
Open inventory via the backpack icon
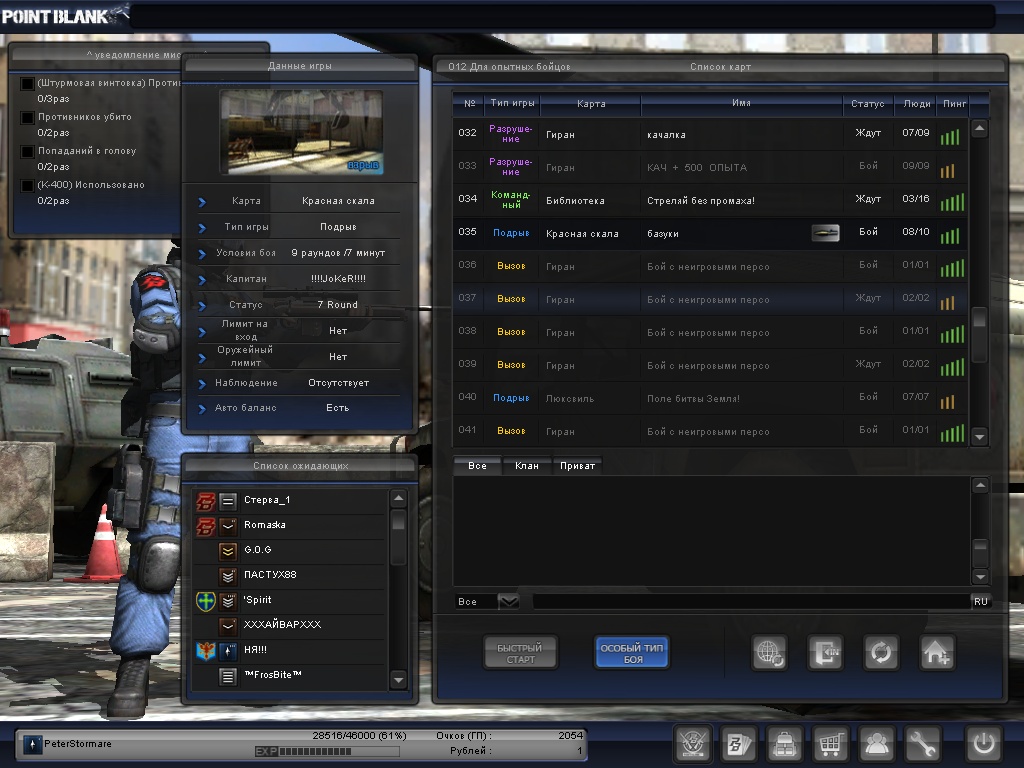point(784,744)
